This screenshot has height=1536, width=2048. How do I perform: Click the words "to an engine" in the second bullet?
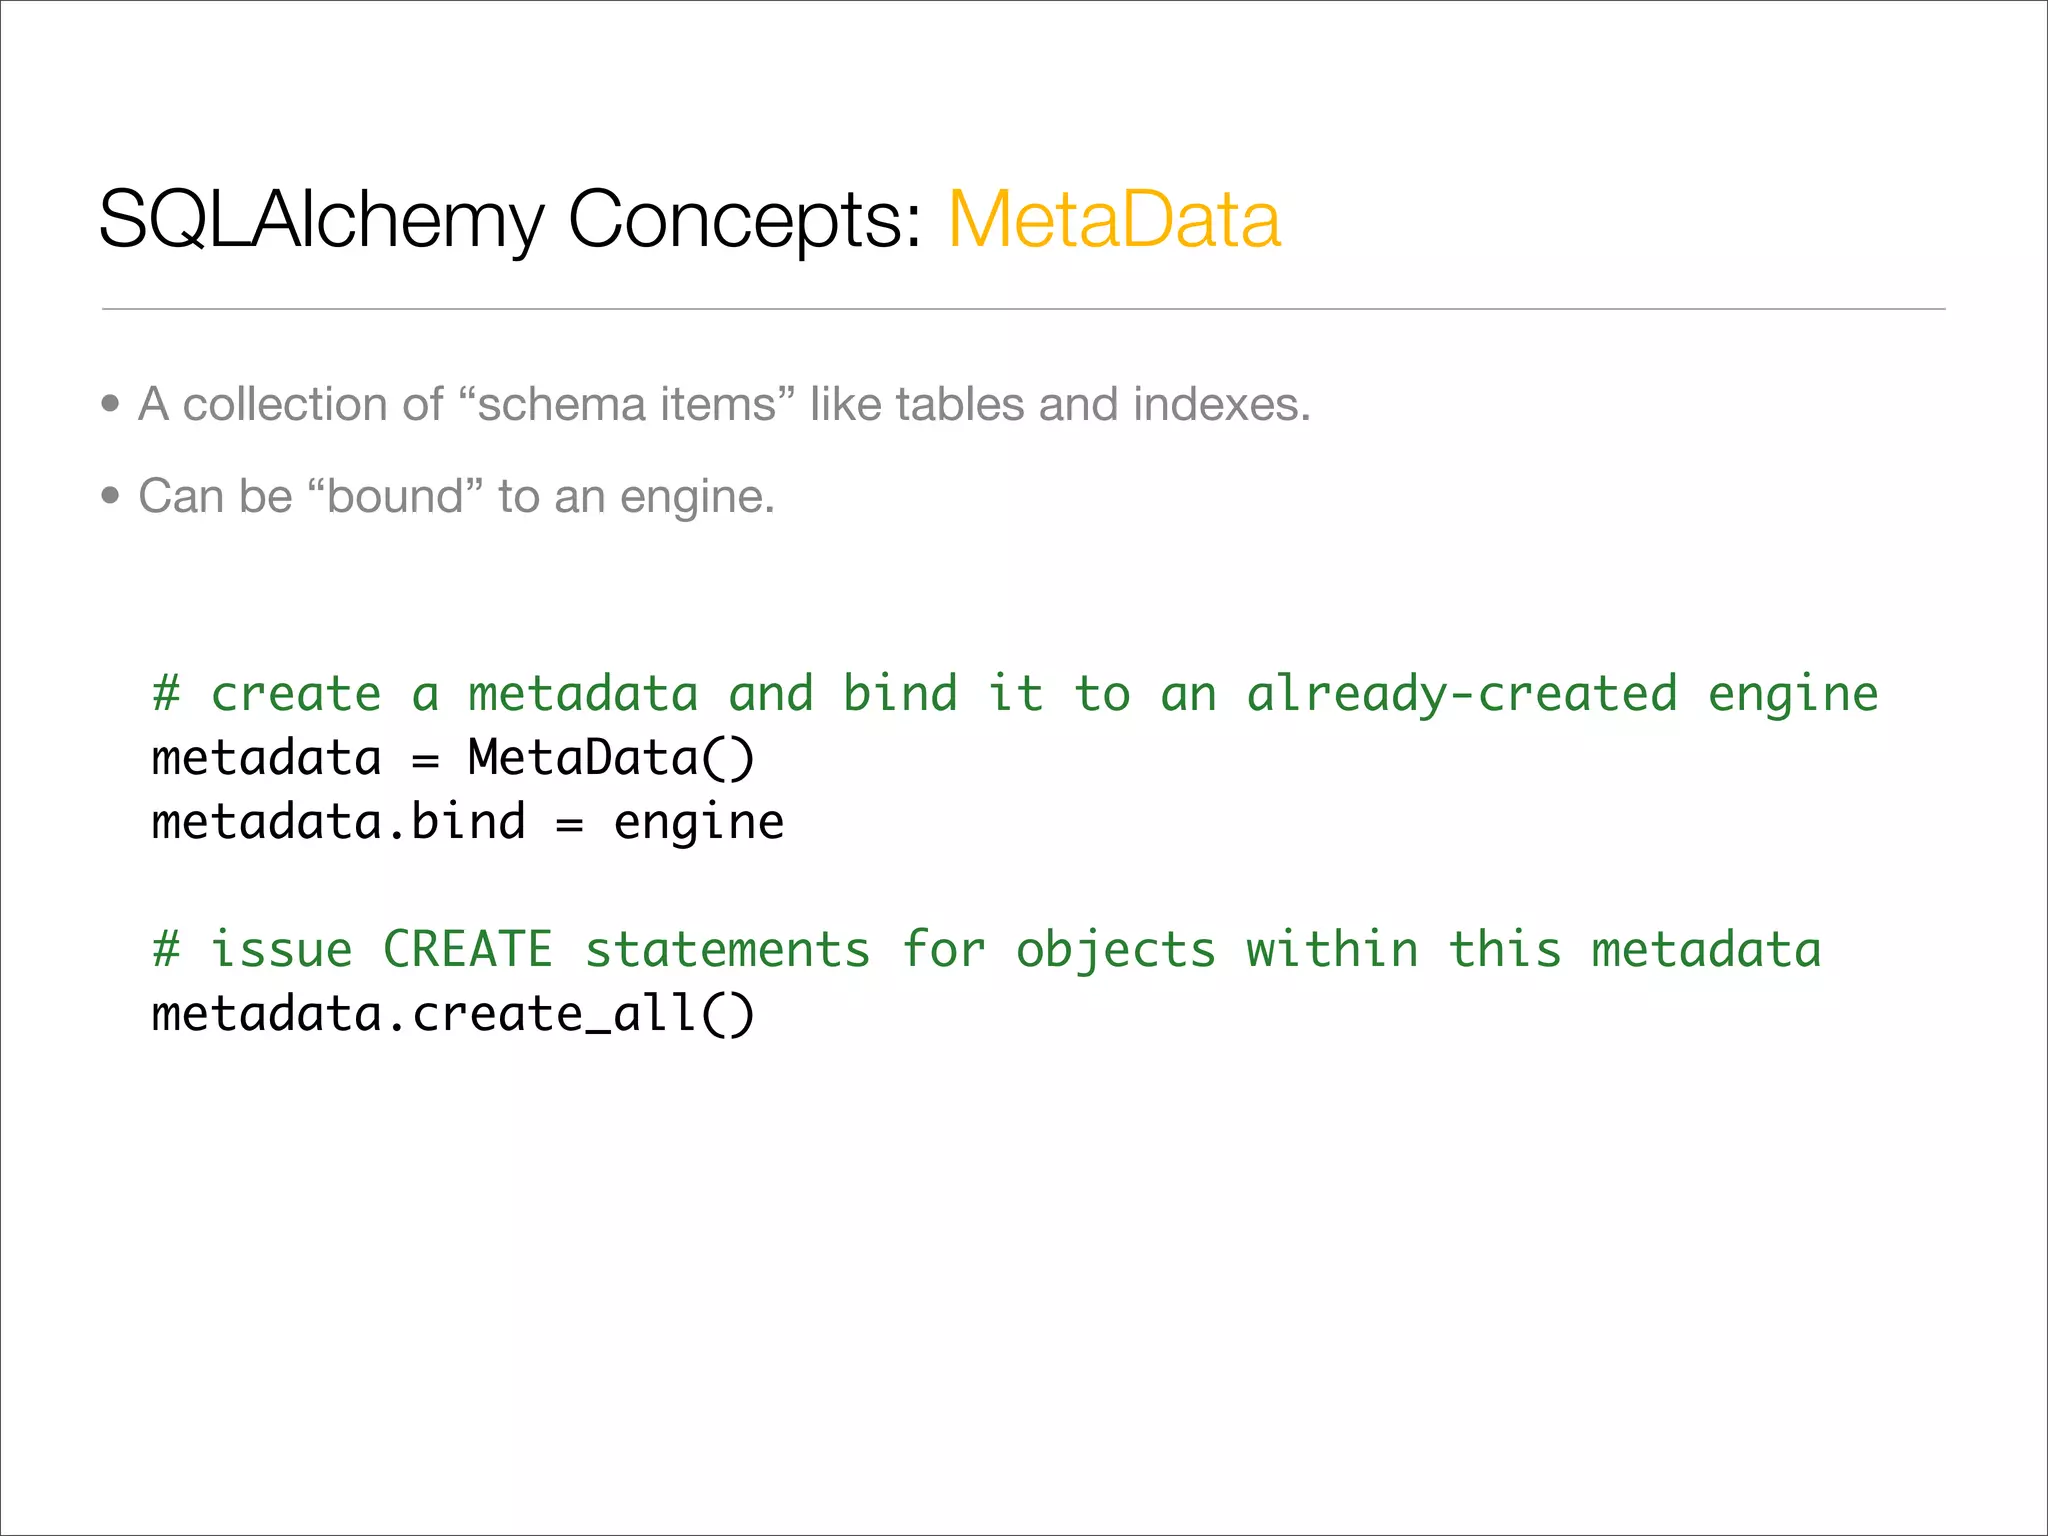(636, 496)
